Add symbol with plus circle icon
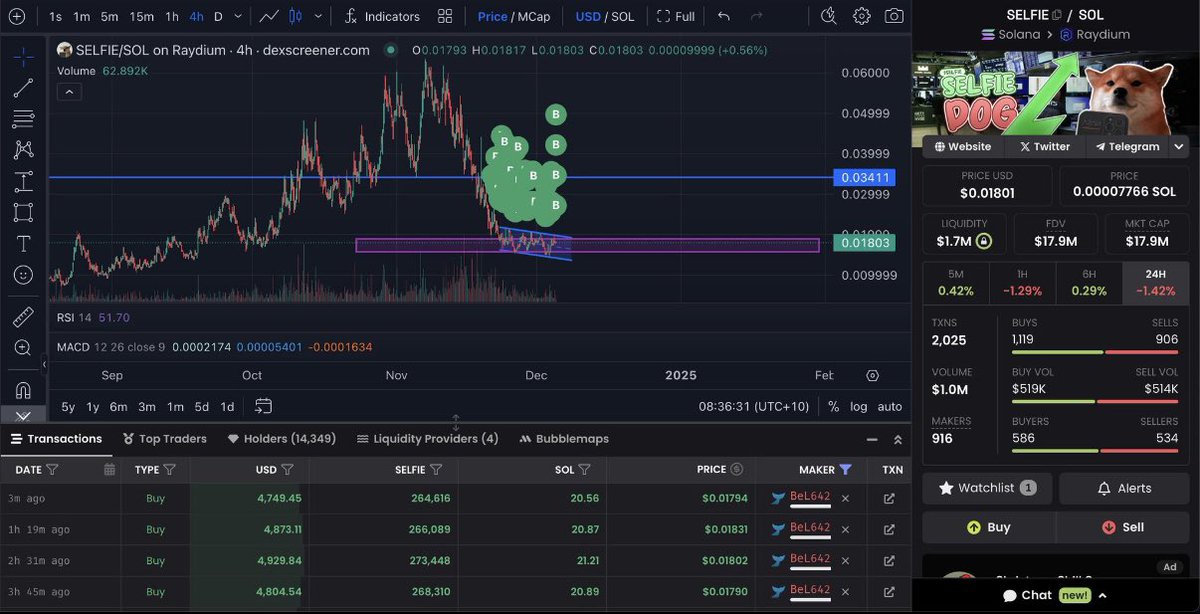This screenshot has height=614, width=1200. coord(17,16)
